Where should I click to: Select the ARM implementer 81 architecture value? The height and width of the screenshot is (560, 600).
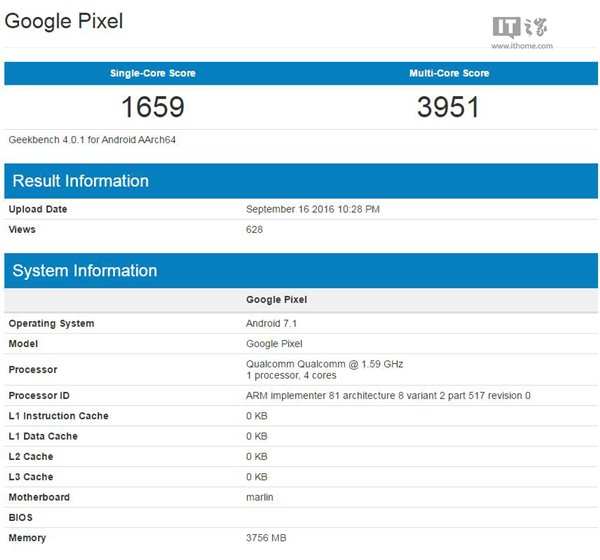tap(388, 395)
